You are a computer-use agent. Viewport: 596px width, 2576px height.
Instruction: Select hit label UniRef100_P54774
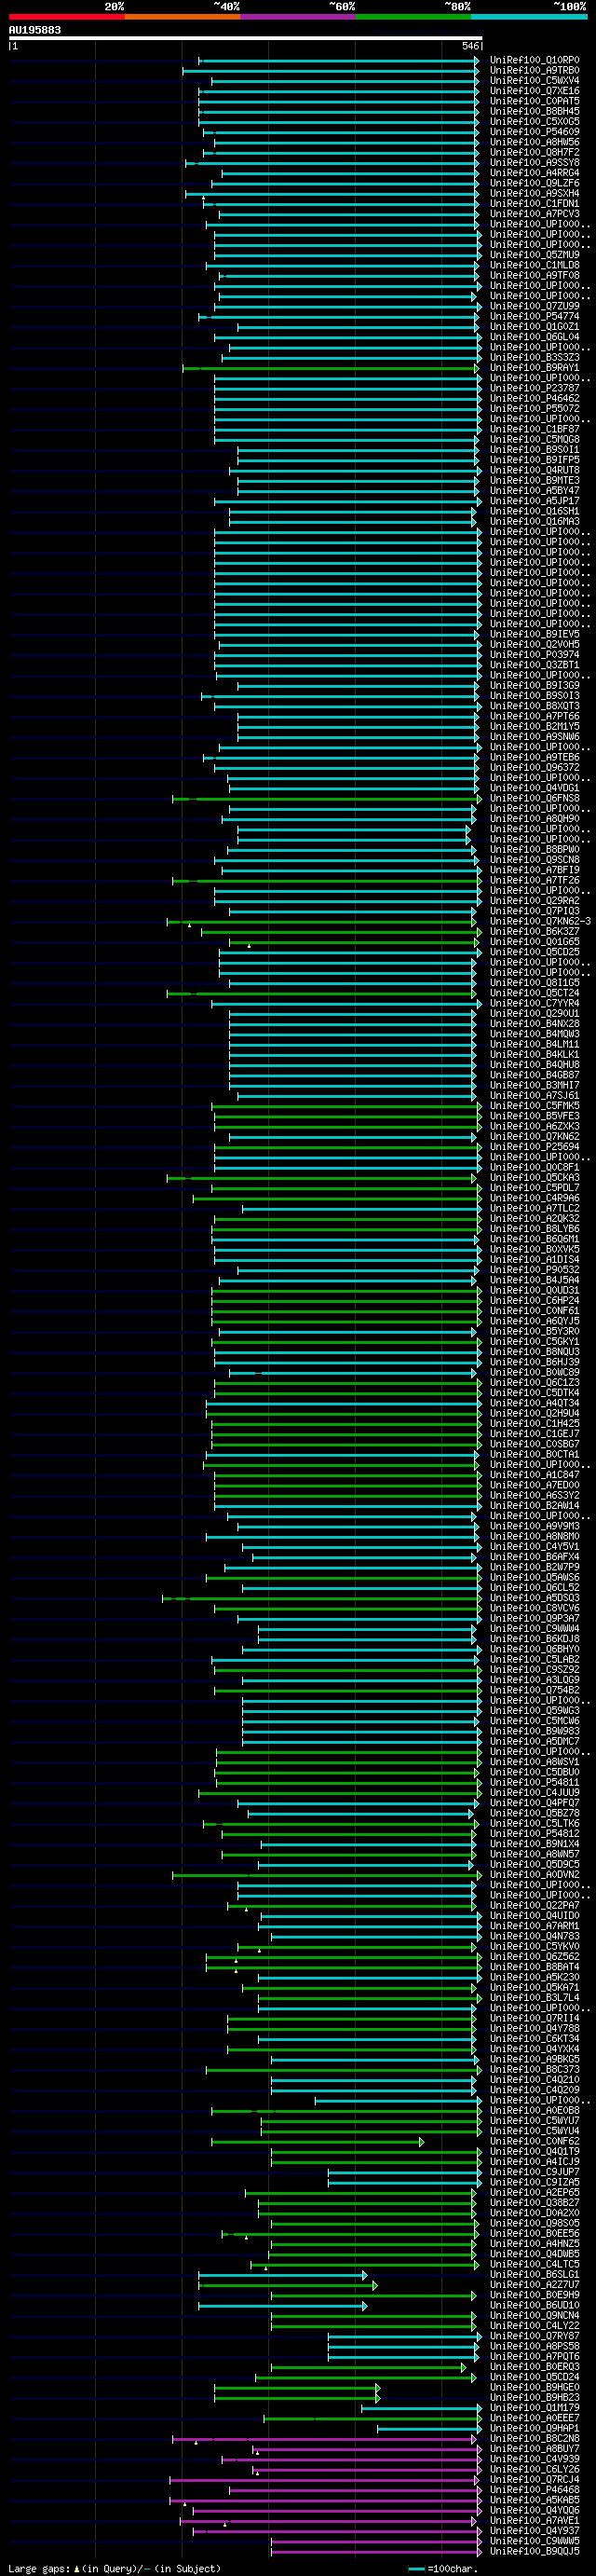534,316
